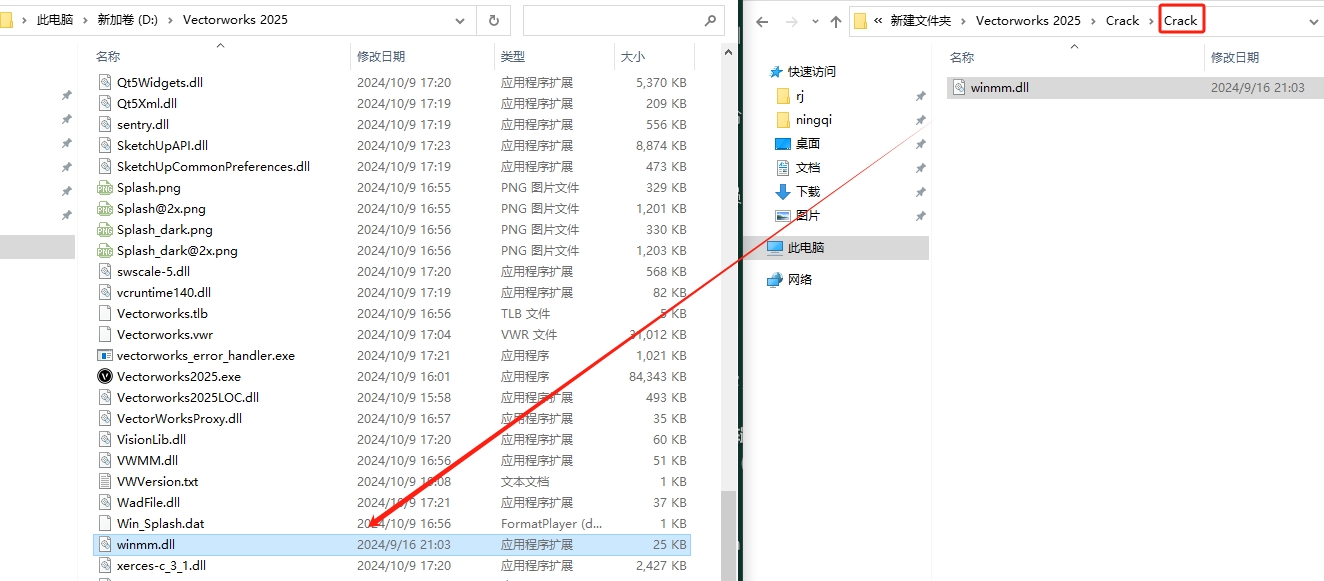Click the Splash.png image file icon

click(x=105, y=187)
